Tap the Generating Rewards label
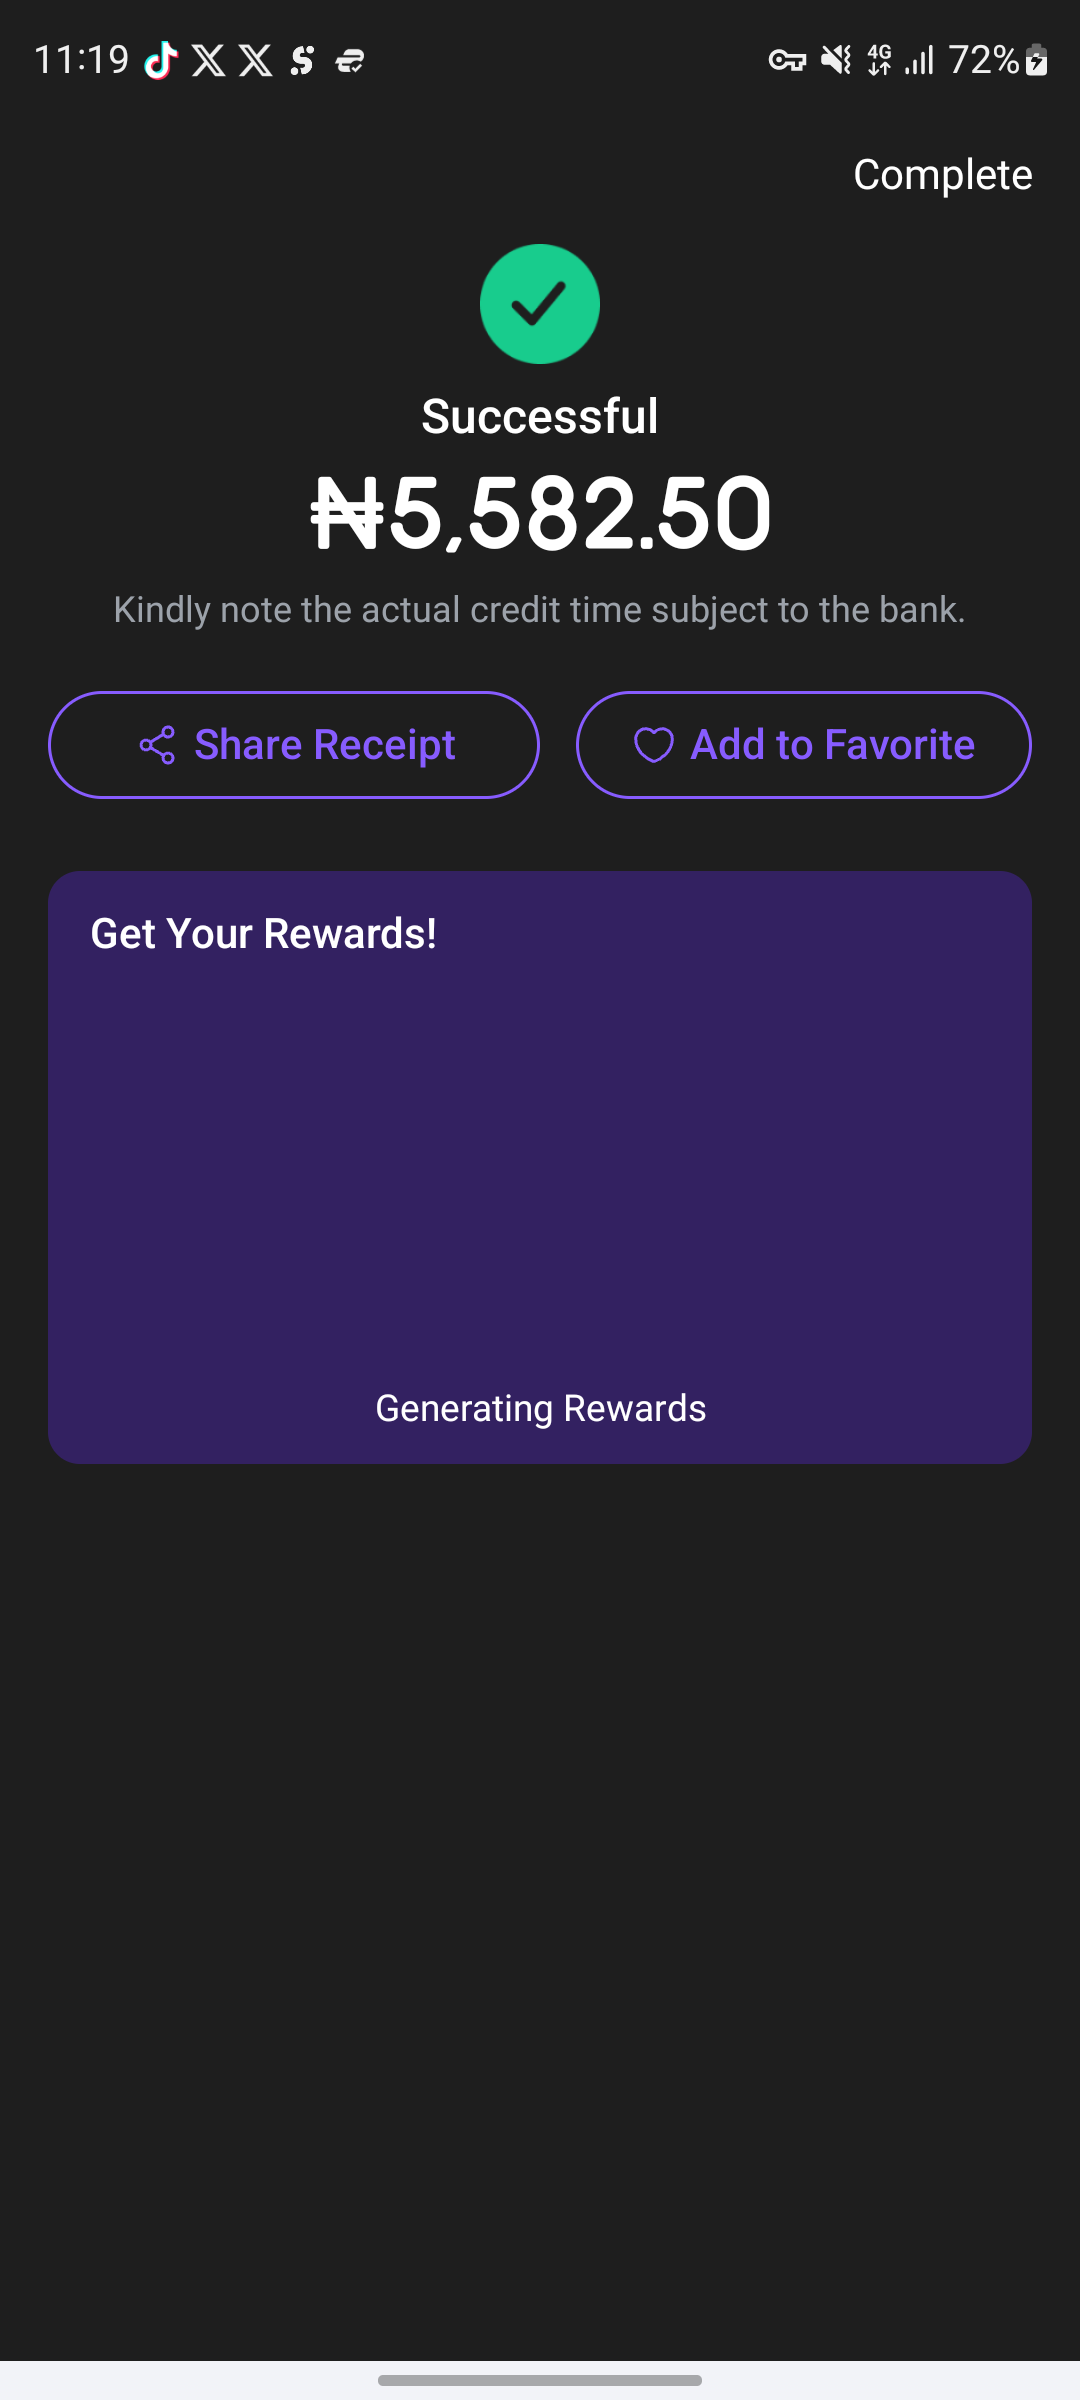This screenshot has width=1080, height=2400. coord(540,1408)
